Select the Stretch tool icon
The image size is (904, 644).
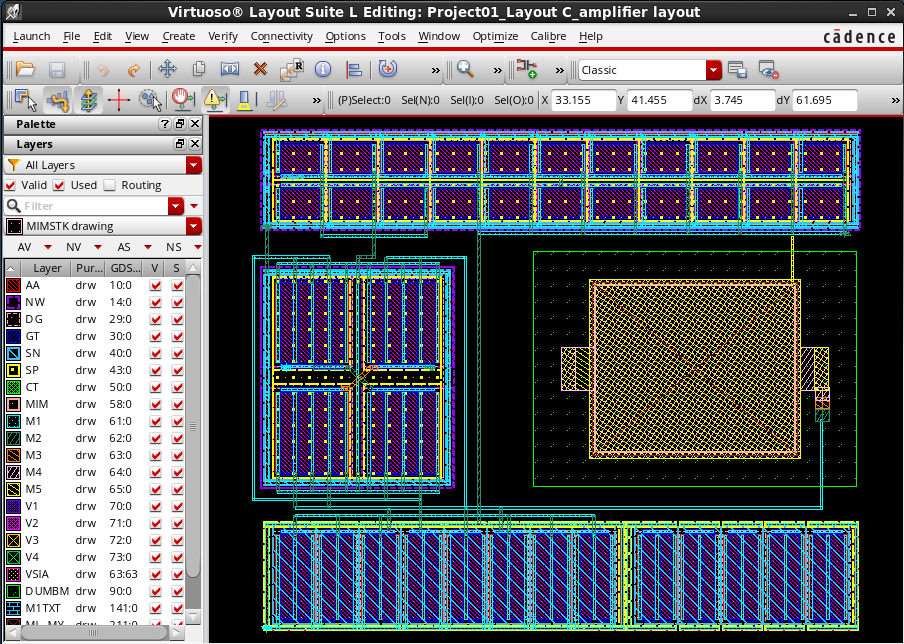point(229,70)
